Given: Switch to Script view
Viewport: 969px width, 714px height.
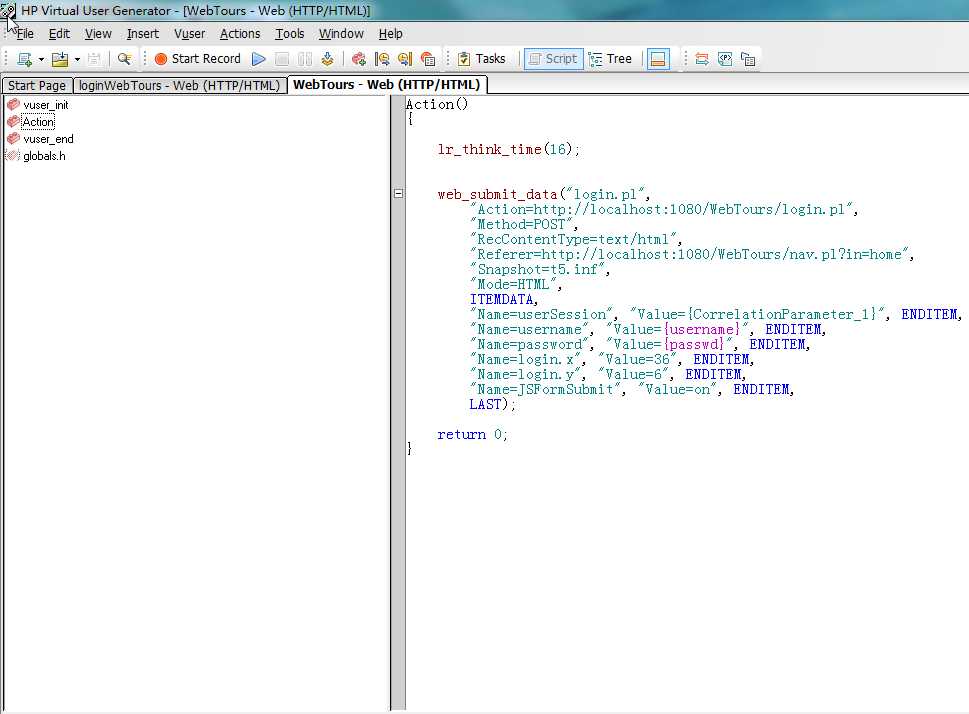Looking at the screenshot, I should [553, 59].
